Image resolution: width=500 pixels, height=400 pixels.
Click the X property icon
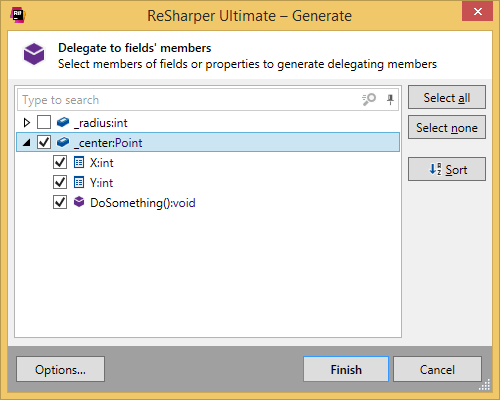(79, 162)
